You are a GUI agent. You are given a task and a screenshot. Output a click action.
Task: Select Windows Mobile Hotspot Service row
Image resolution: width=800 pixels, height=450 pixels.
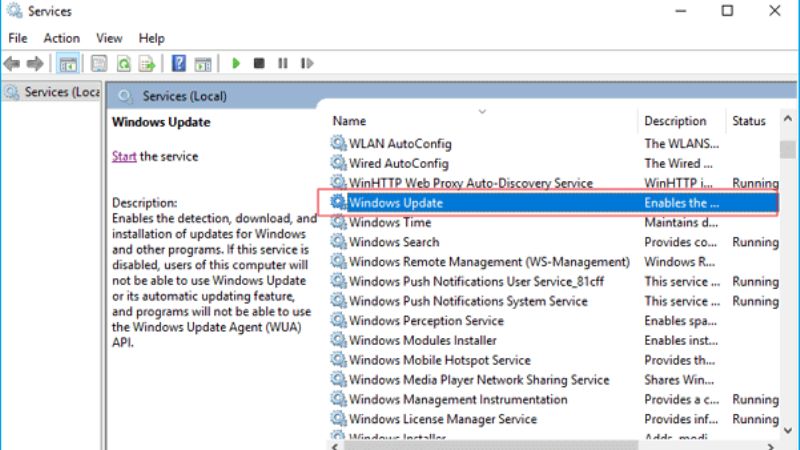(x=554, y=360)
